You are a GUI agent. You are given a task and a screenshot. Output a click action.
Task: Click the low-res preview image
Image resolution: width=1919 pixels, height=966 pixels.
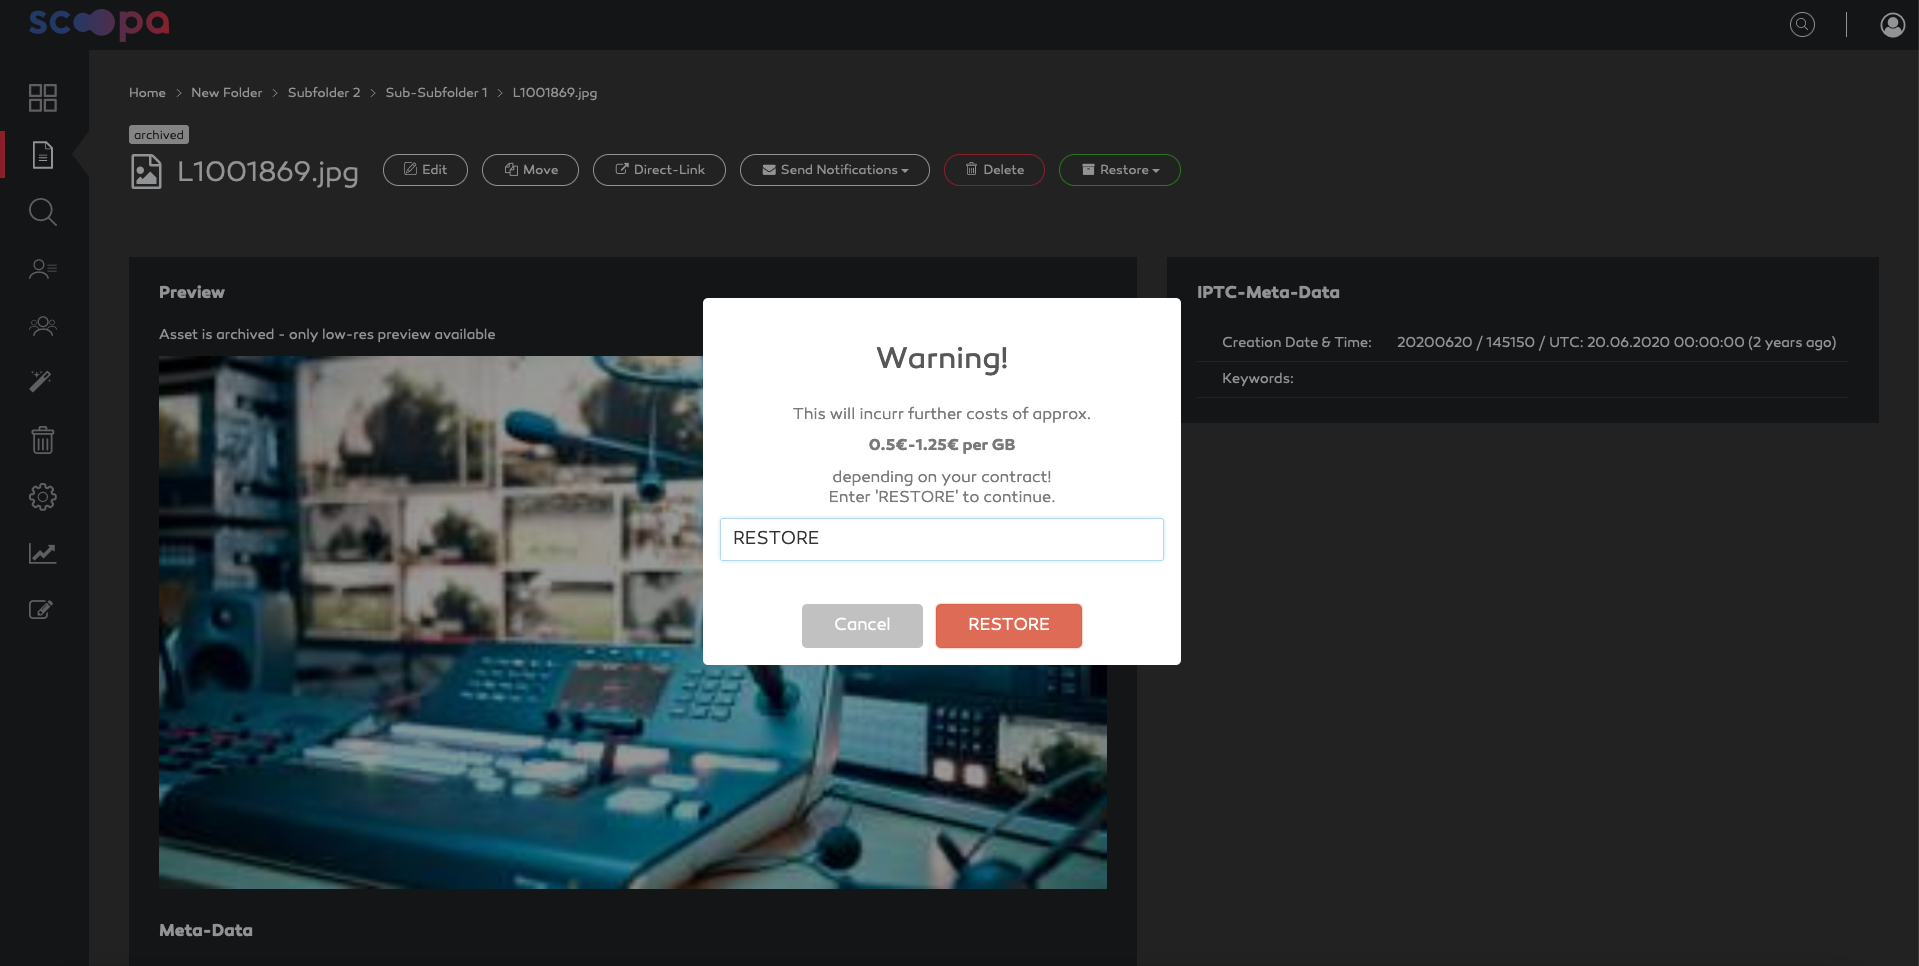(632, 622)
